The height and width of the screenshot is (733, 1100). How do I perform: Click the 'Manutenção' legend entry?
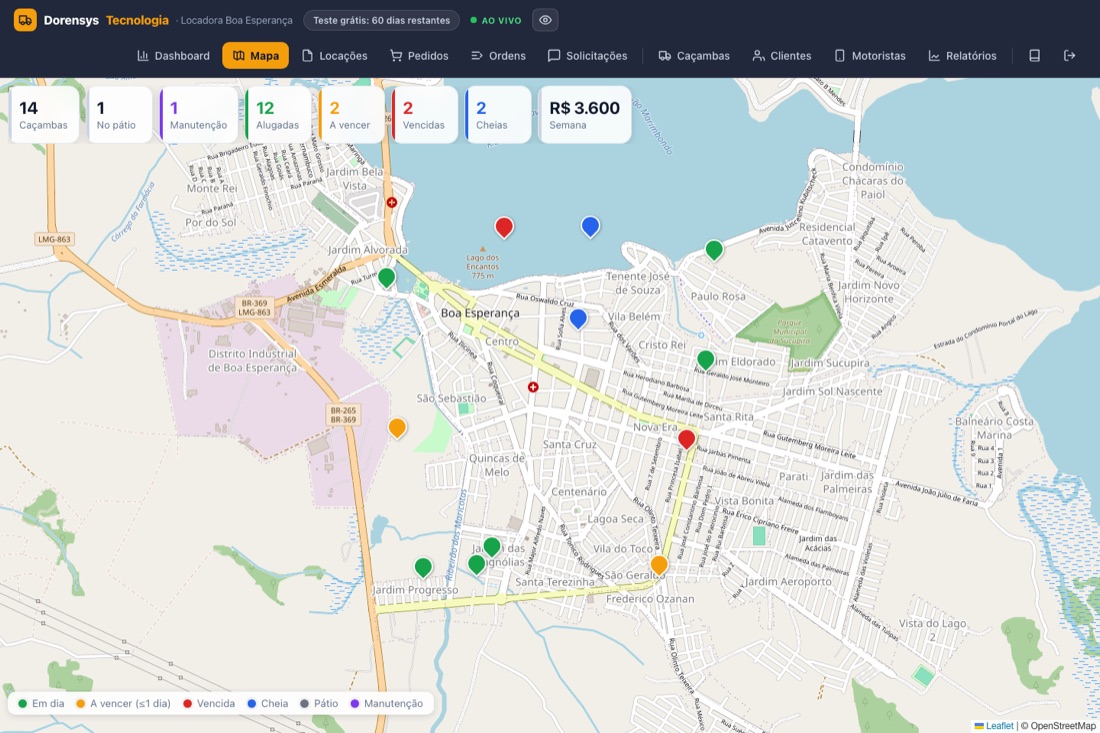(387, 704)
